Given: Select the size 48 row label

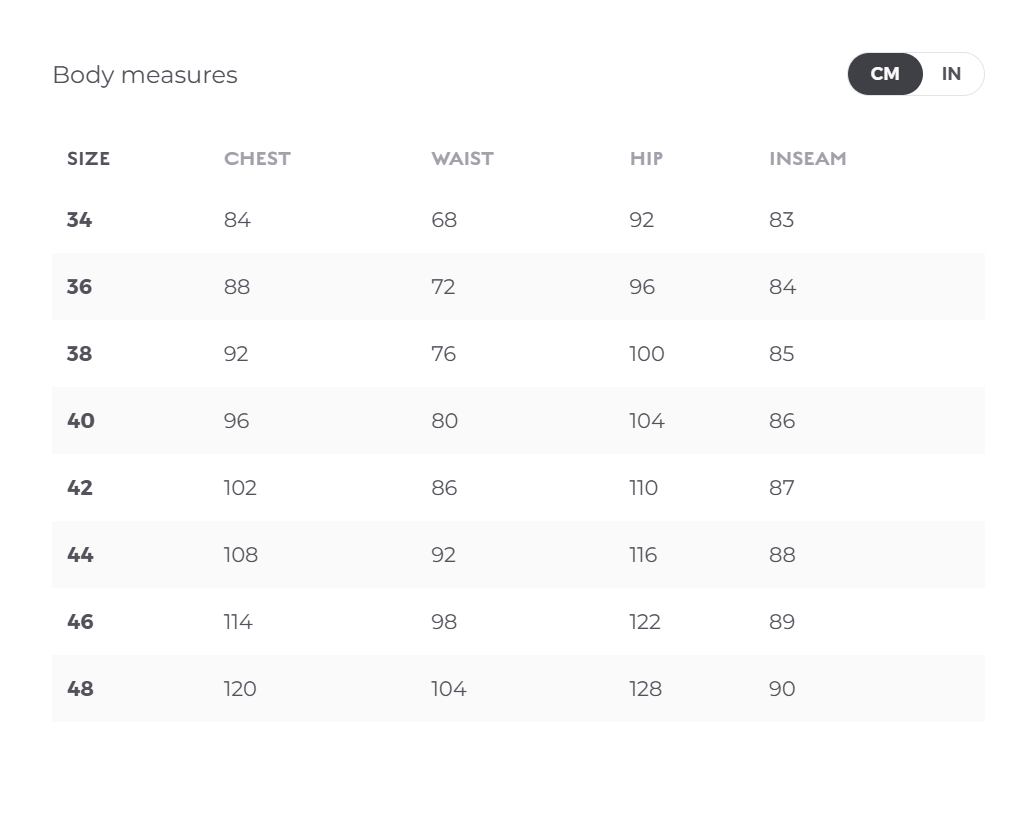Looking at the screenshot, I should point(80,689).
